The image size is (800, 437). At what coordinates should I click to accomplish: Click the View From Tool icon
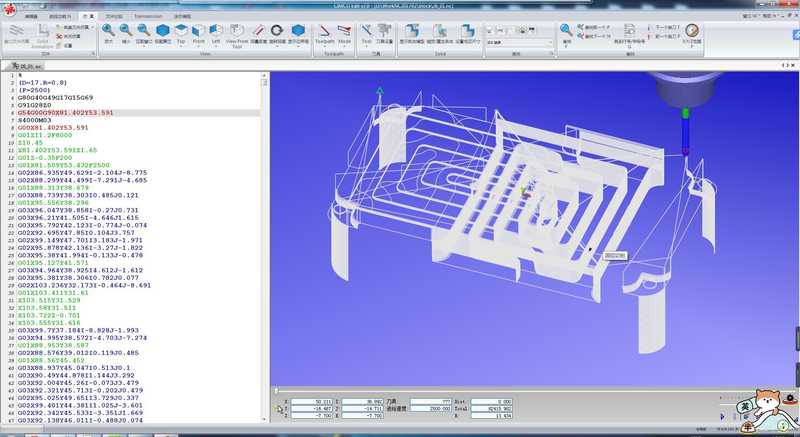237,33
